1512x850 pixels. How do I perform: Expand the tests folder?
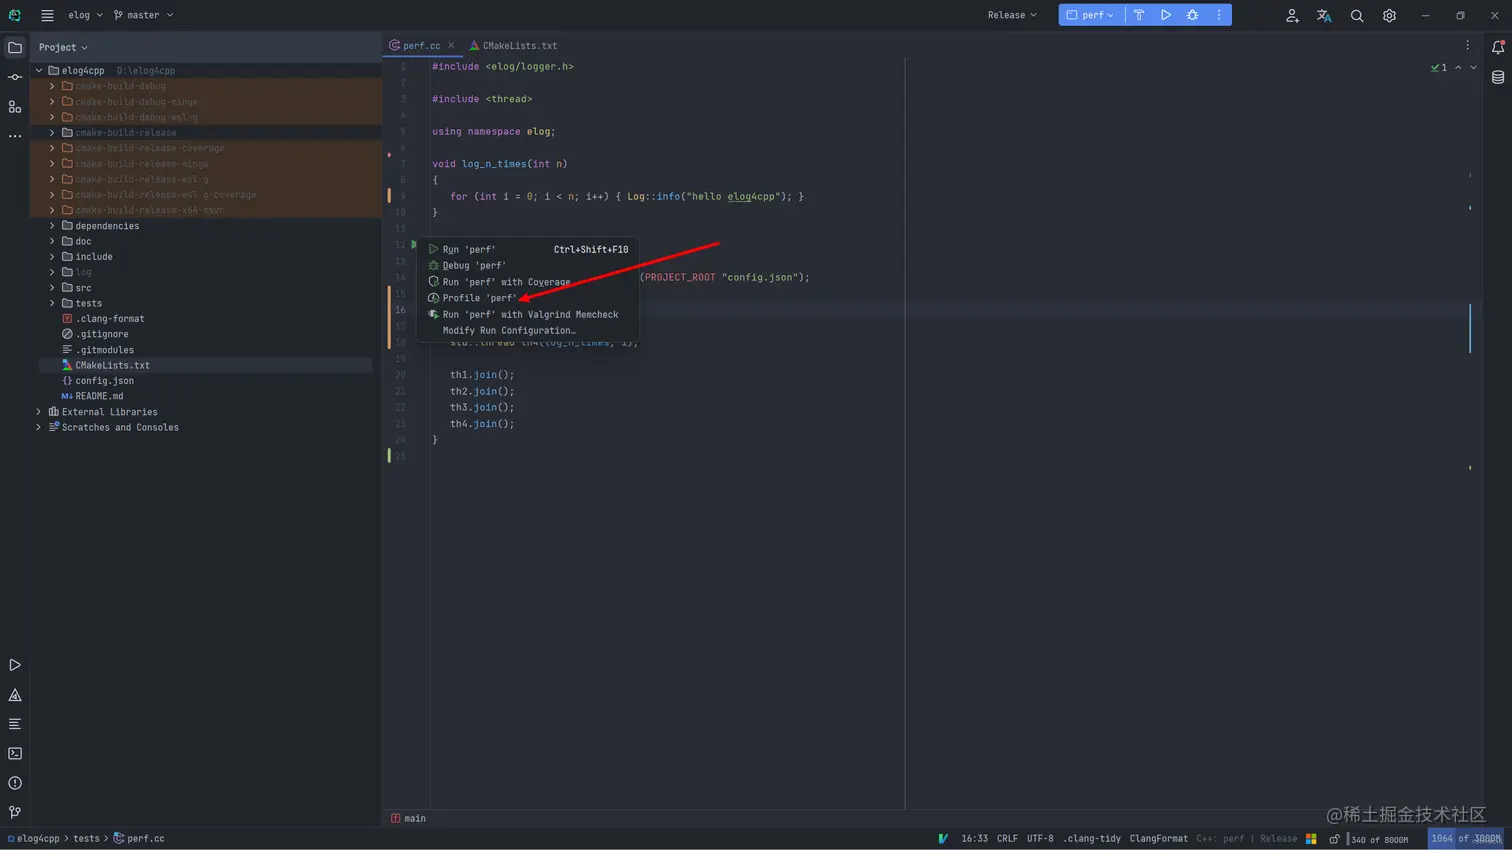click(52, 303)
